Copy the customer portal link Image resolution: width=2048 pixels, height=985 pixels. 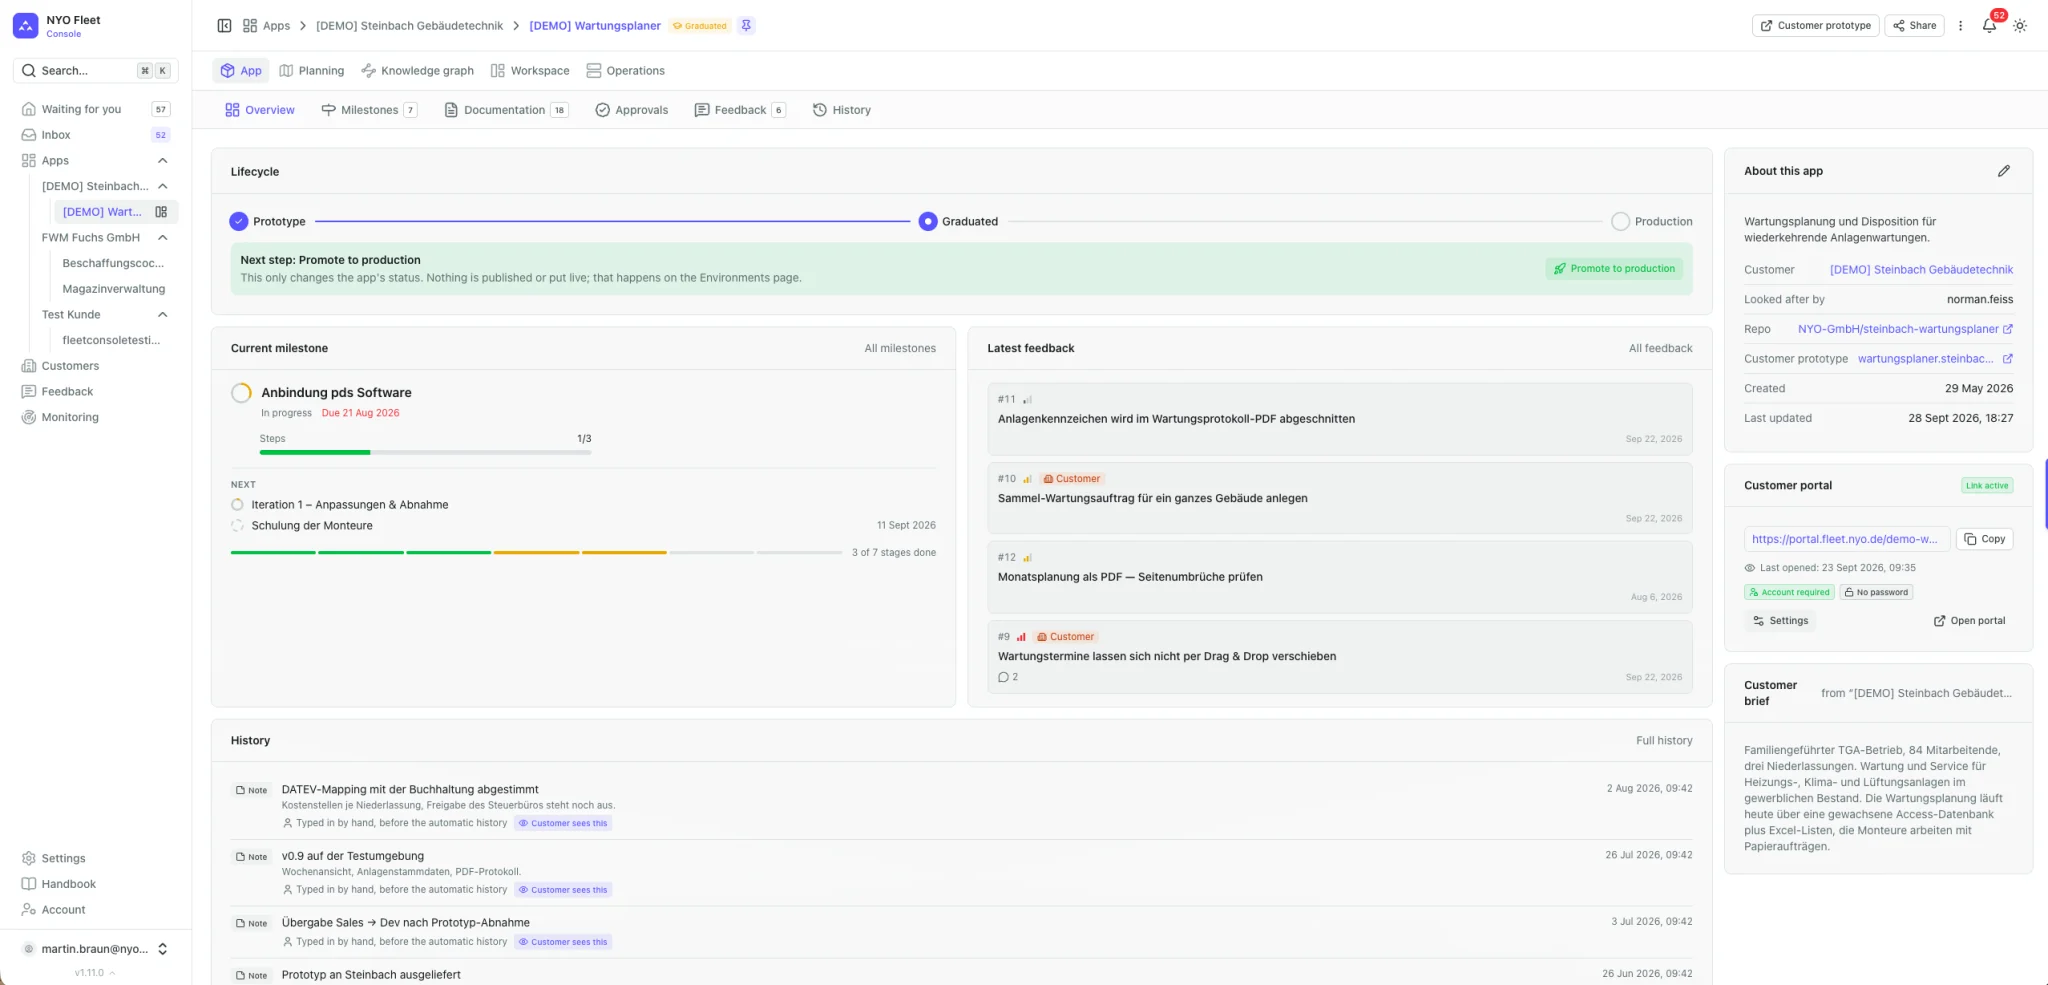[1984, 539]
